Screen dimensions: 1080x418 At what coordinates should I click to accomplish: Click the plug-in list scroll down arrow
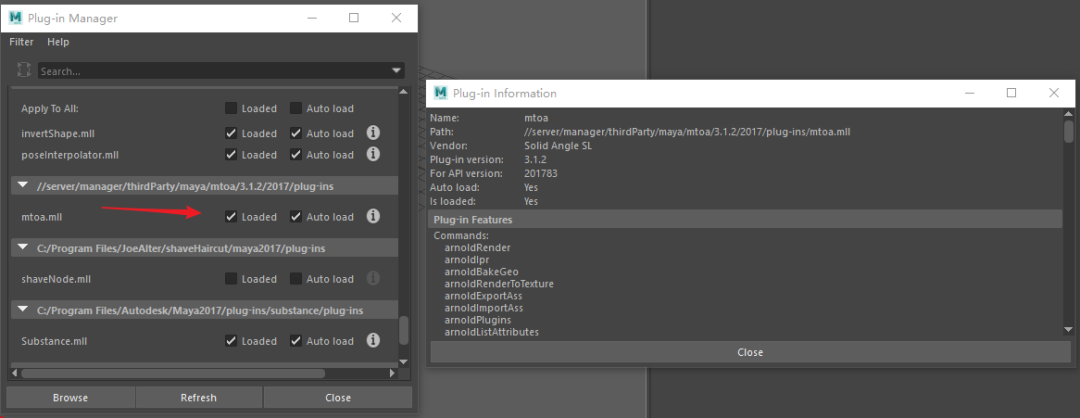pyautogui.click(x=404, y=361)
